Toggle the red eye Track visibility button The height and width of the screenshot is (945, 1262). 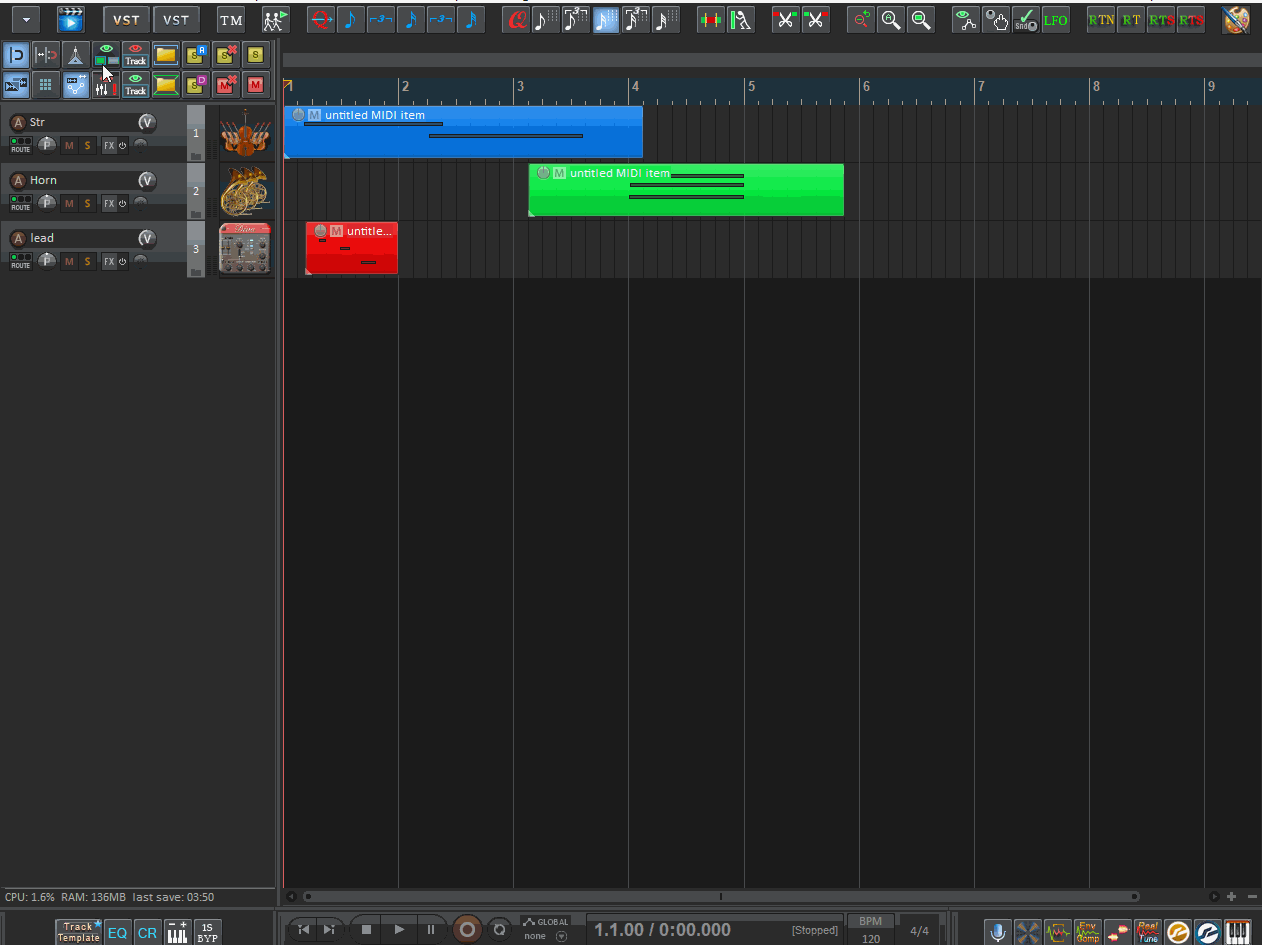[136, 55]
